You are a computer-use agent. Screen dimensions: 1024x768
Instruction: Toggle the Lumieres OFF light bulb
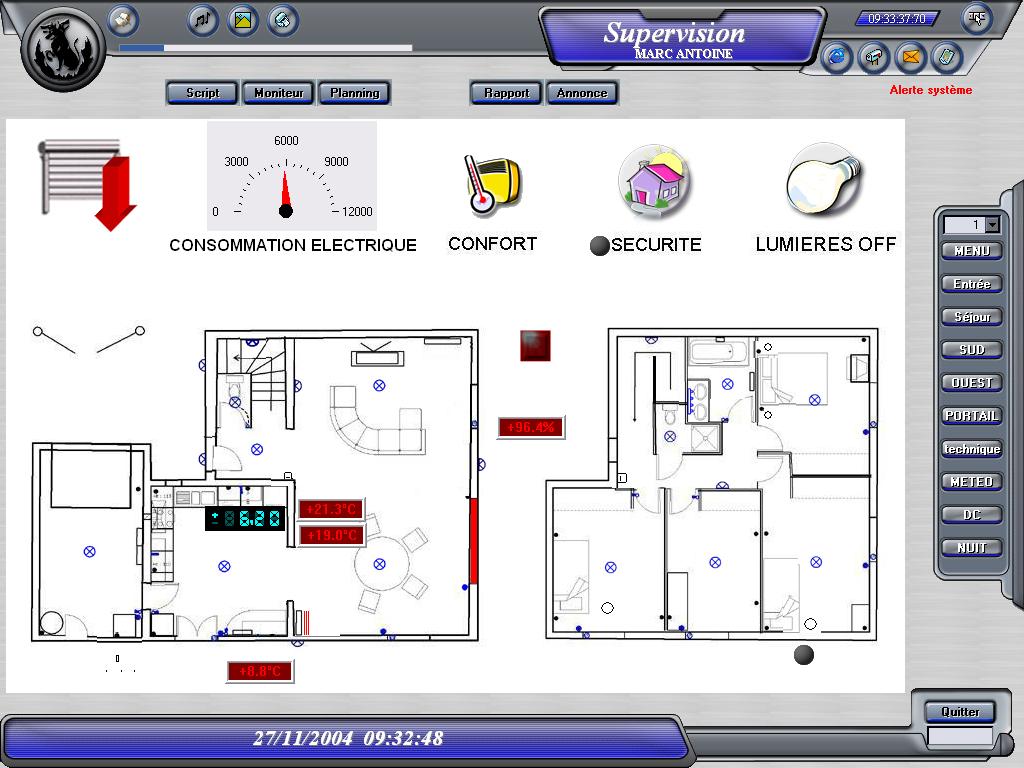823,182
